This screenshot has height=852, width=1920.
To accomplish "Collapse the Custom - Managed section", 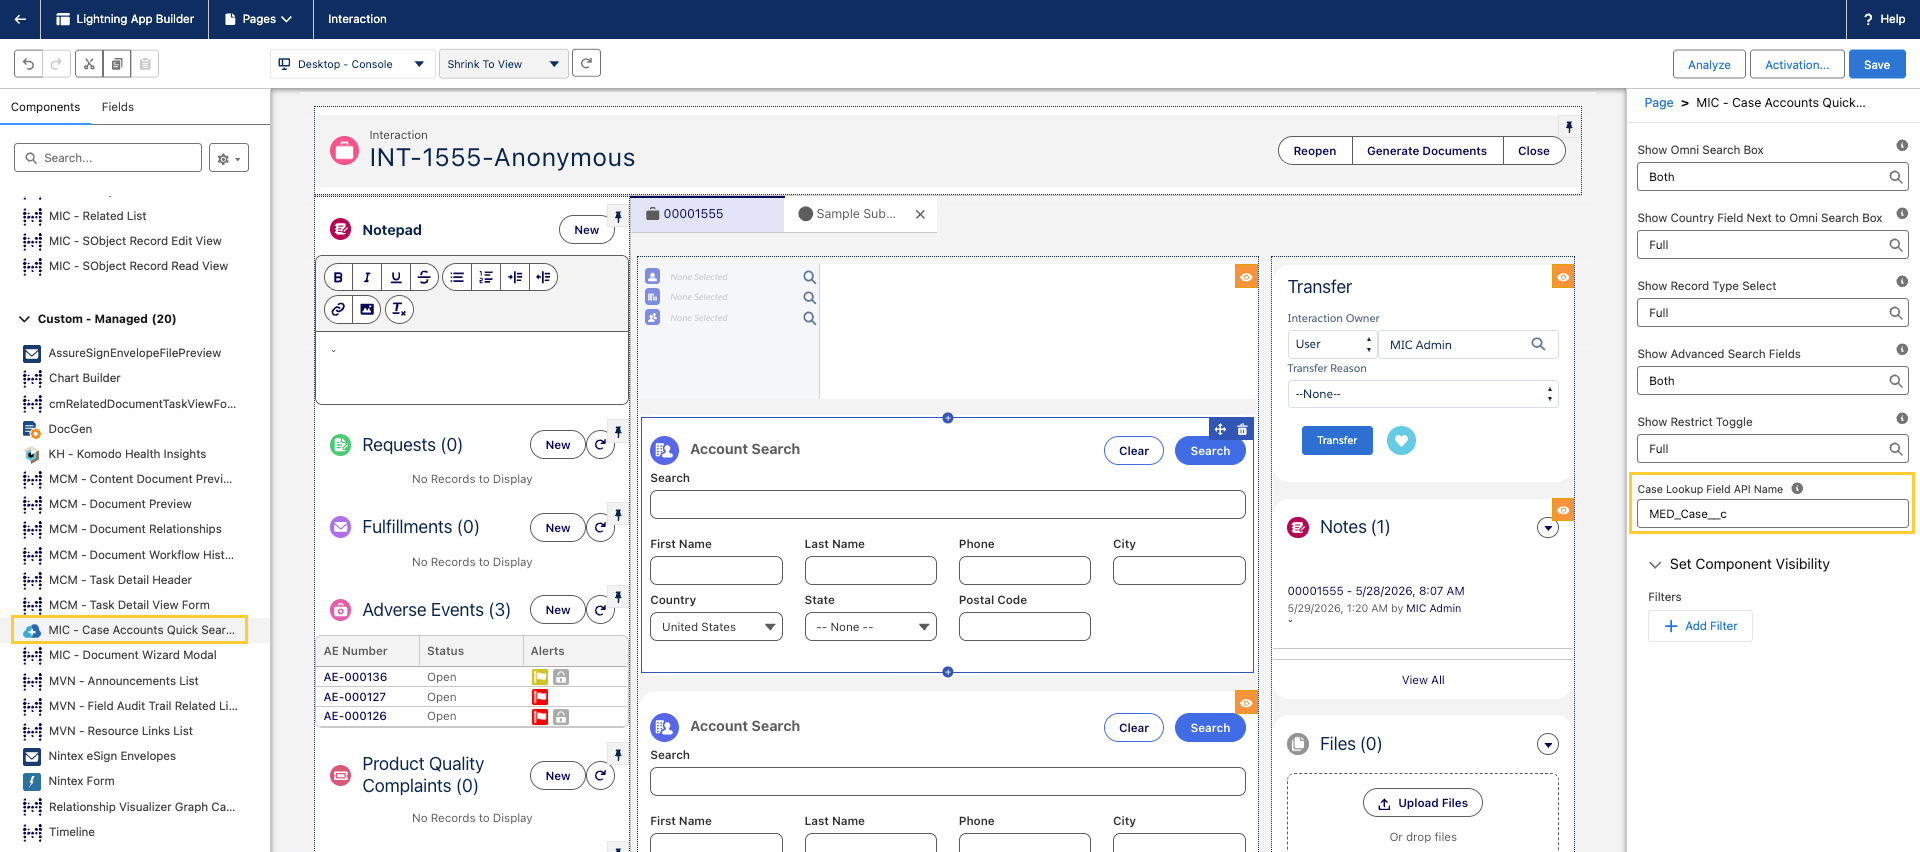I will click(25, 319).
